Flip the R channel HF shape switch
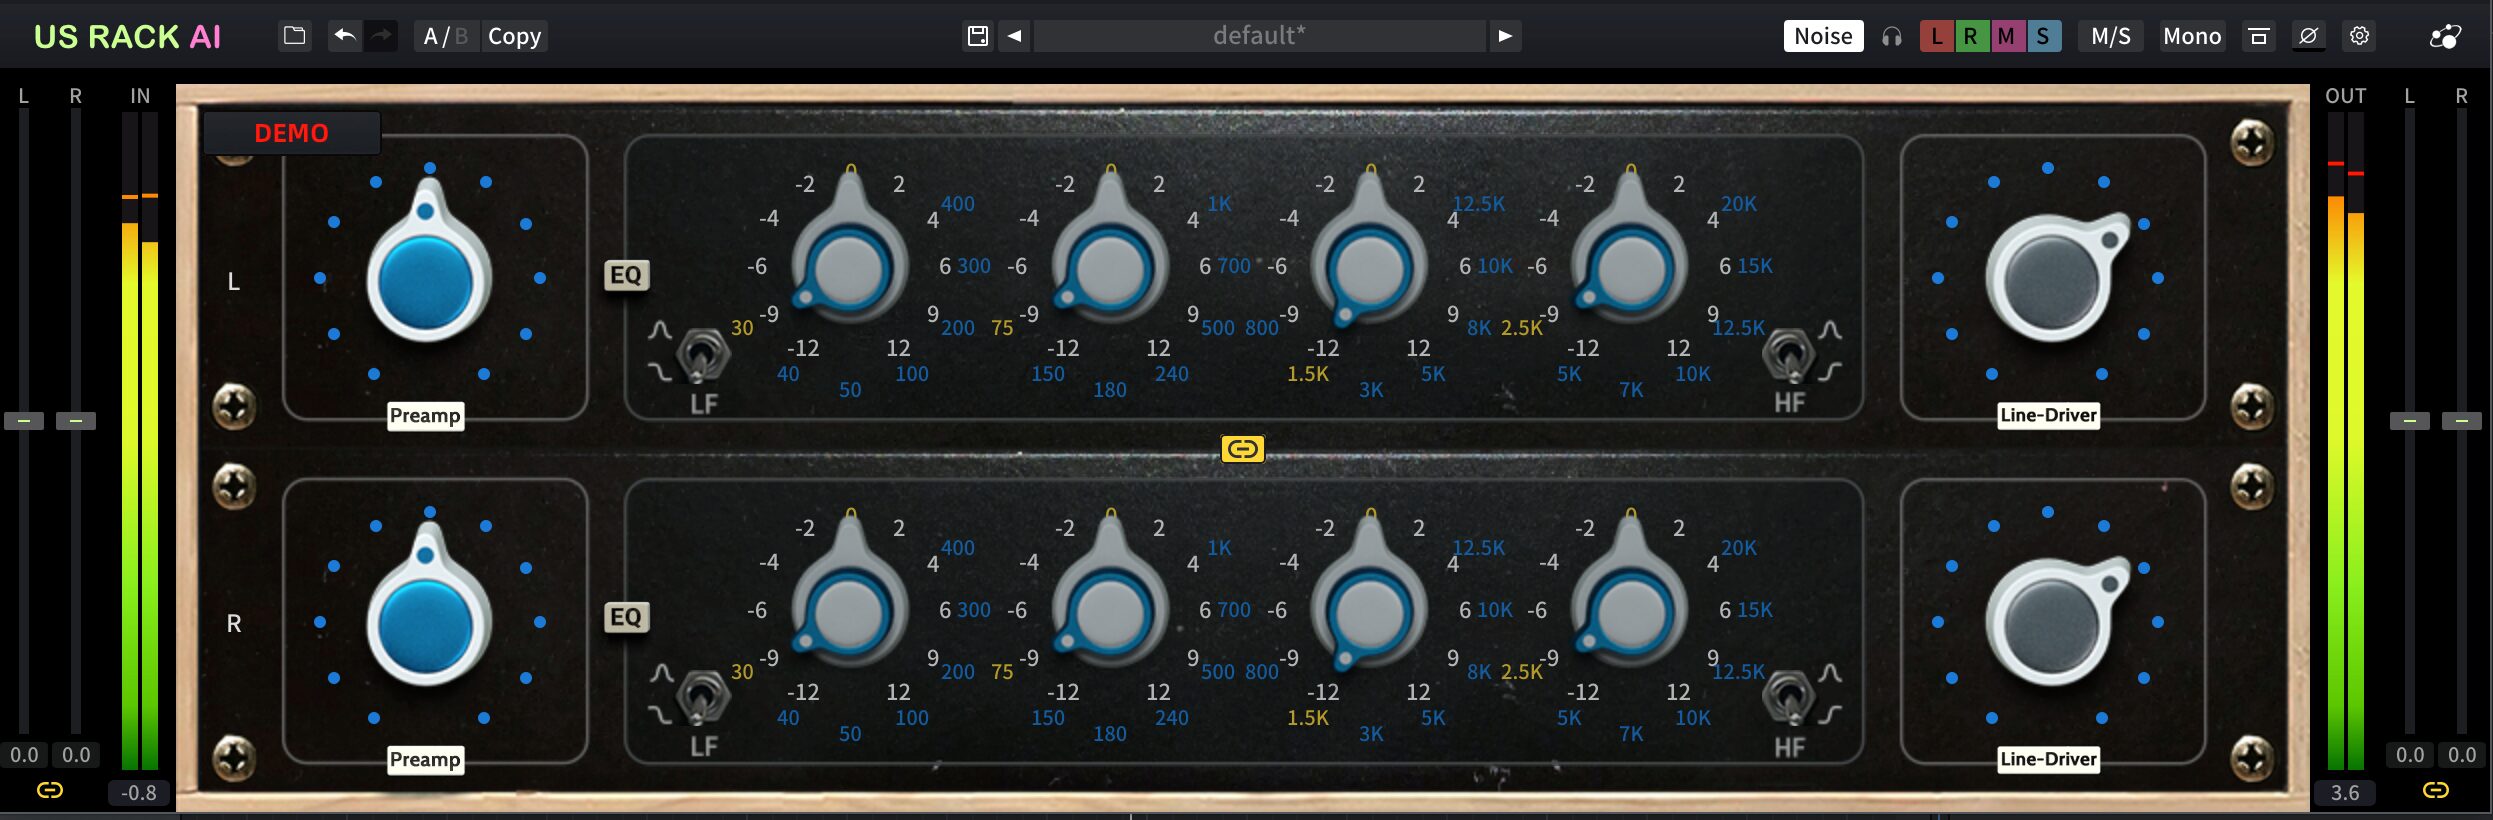This screenshot has height=820, width=2493. 1789,698
